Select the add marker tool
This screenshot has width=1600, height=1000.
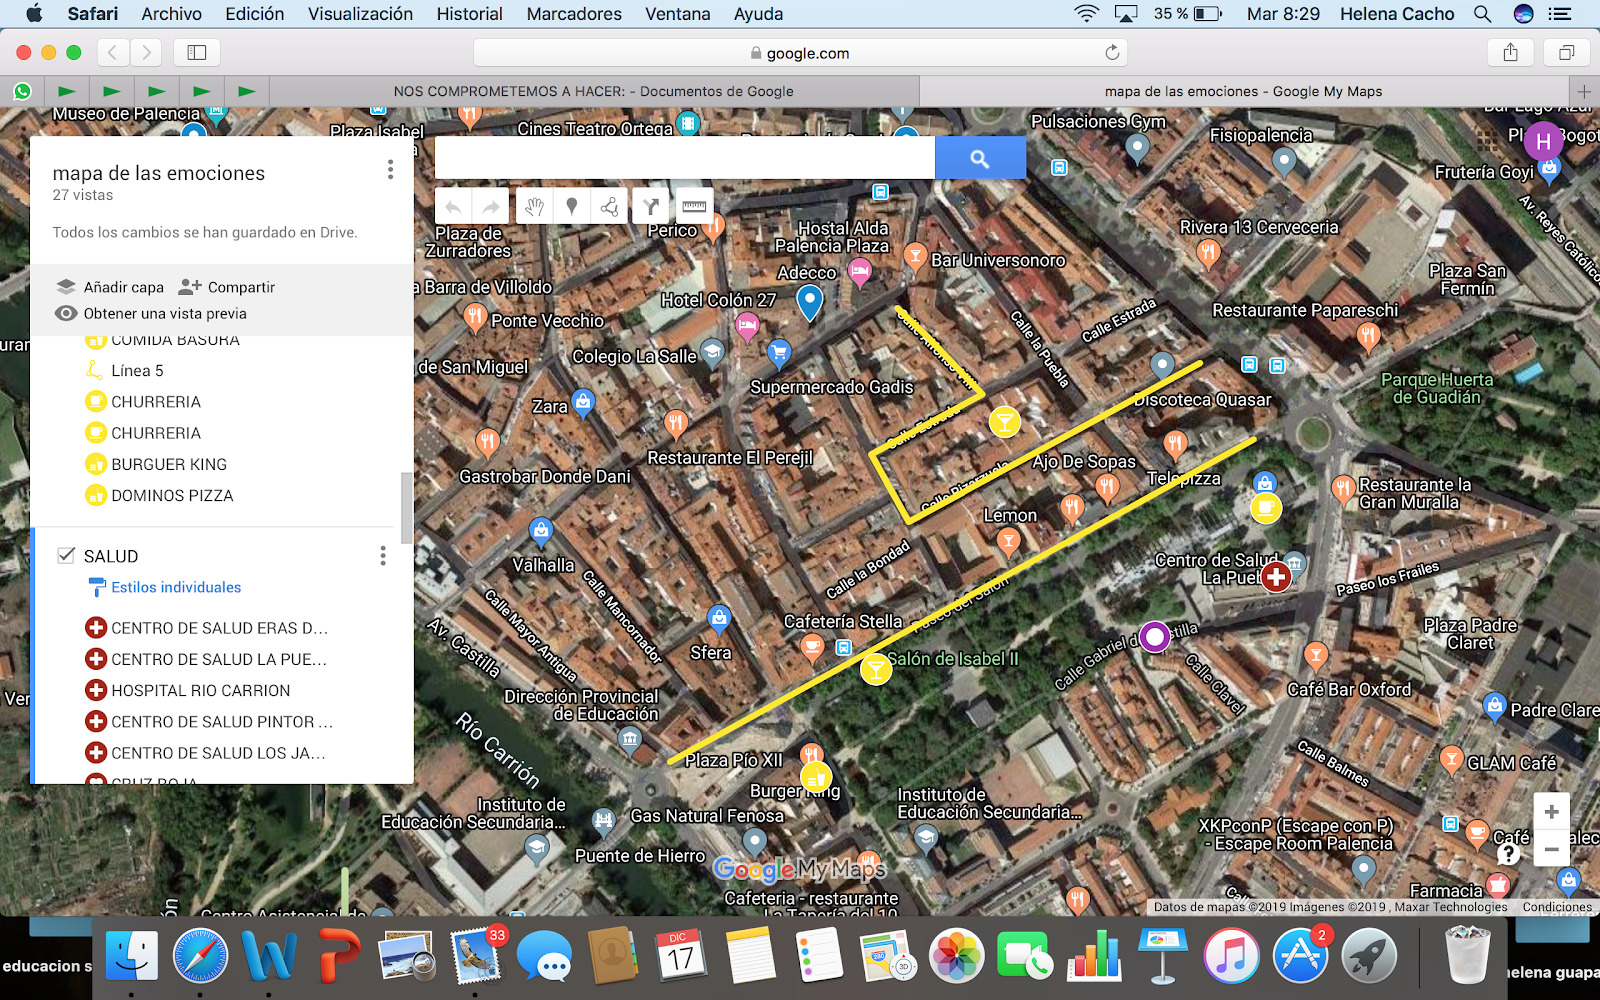pos(572,208)
